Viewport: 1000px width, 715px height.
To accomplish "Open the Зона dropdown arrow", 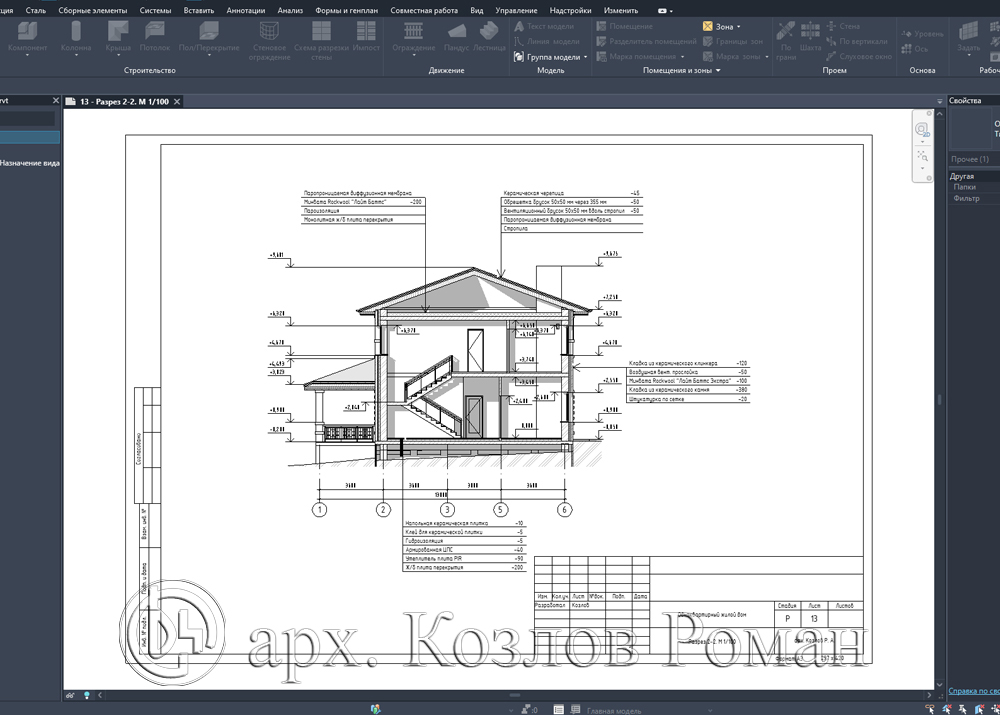I will click(739, 27).
